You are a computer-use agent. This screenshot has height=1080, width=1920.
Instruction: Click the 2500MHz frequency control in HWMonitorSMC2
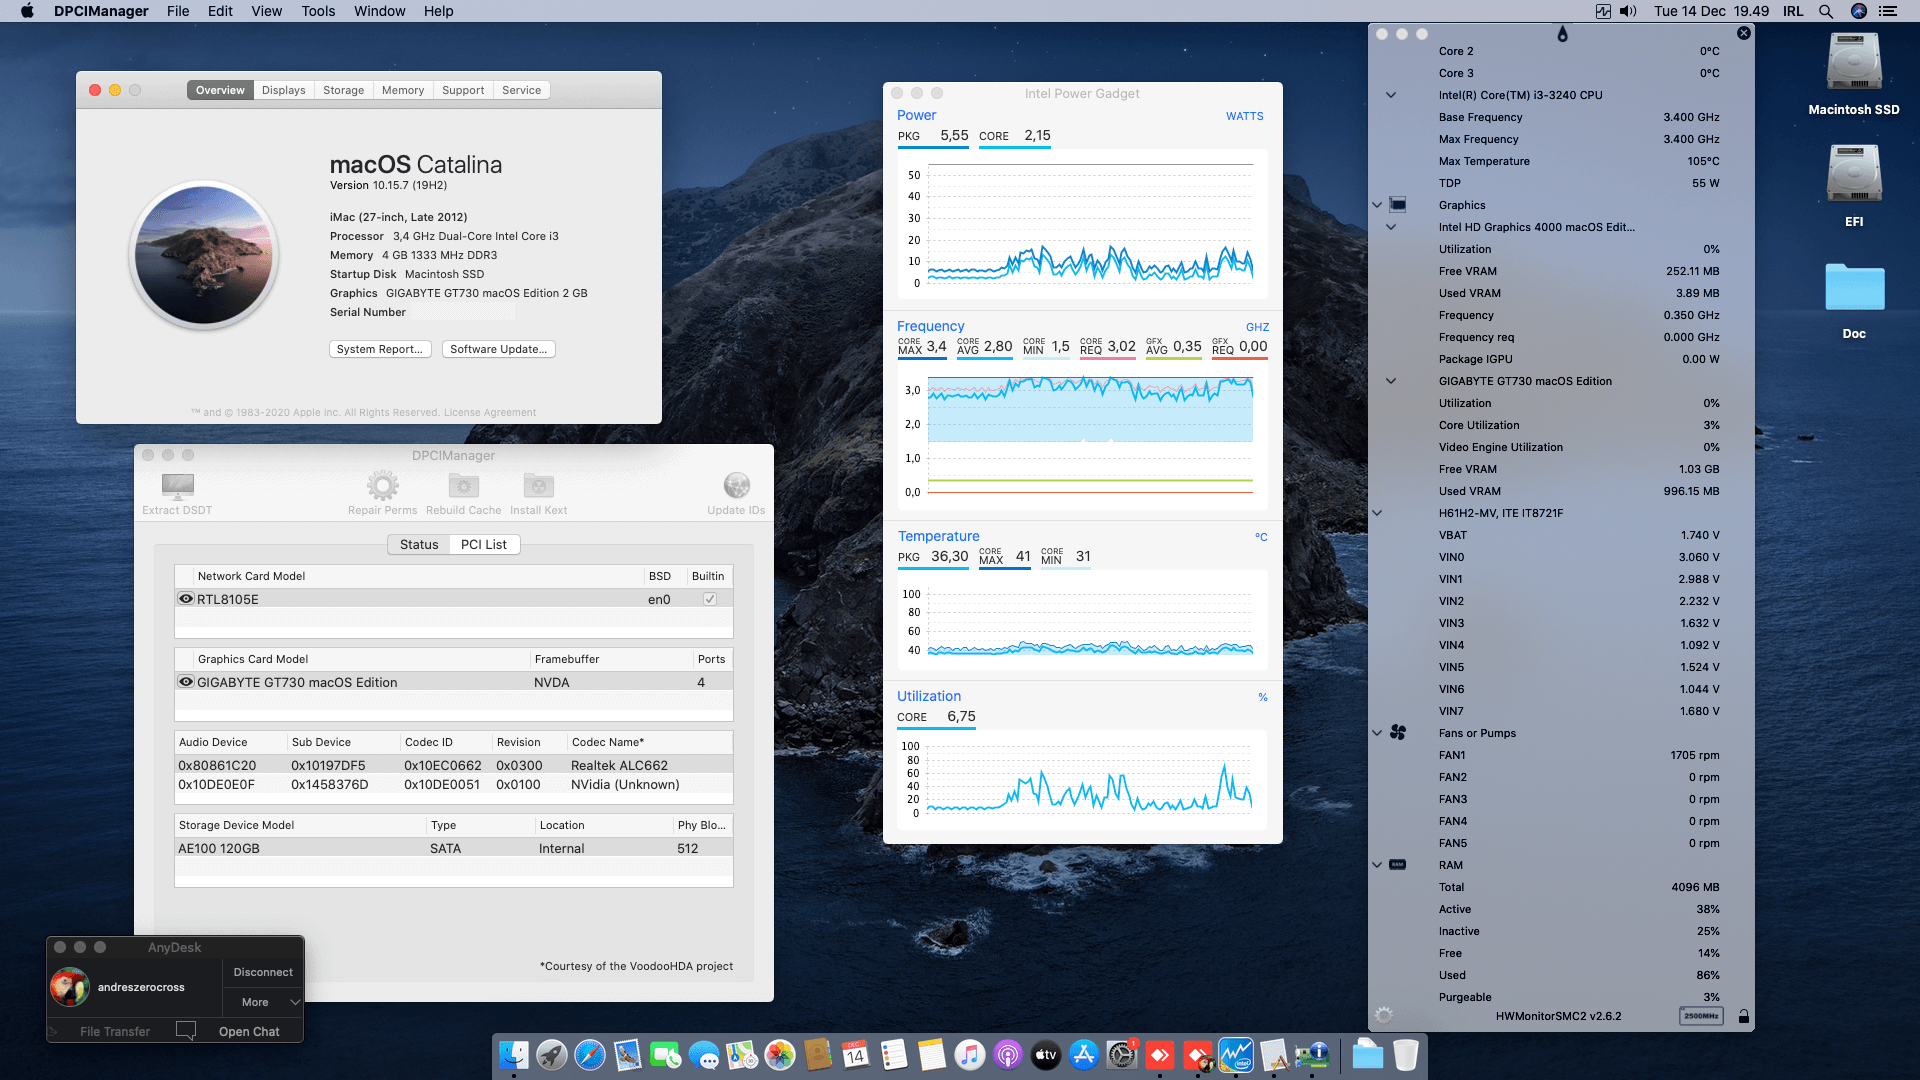(1700, 1015)
